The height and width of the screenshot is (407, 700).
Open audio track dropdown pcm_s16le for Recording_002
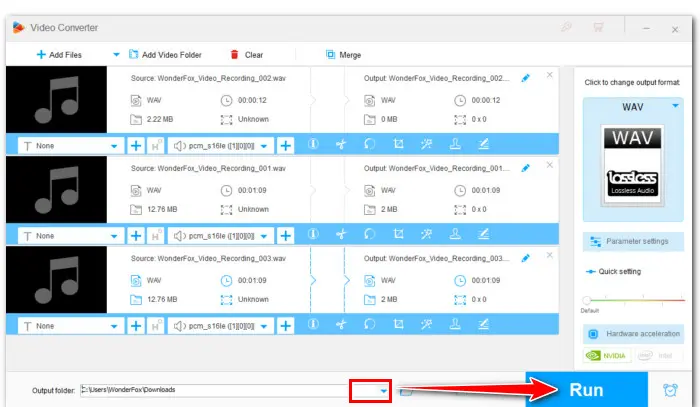coord(221,146)
